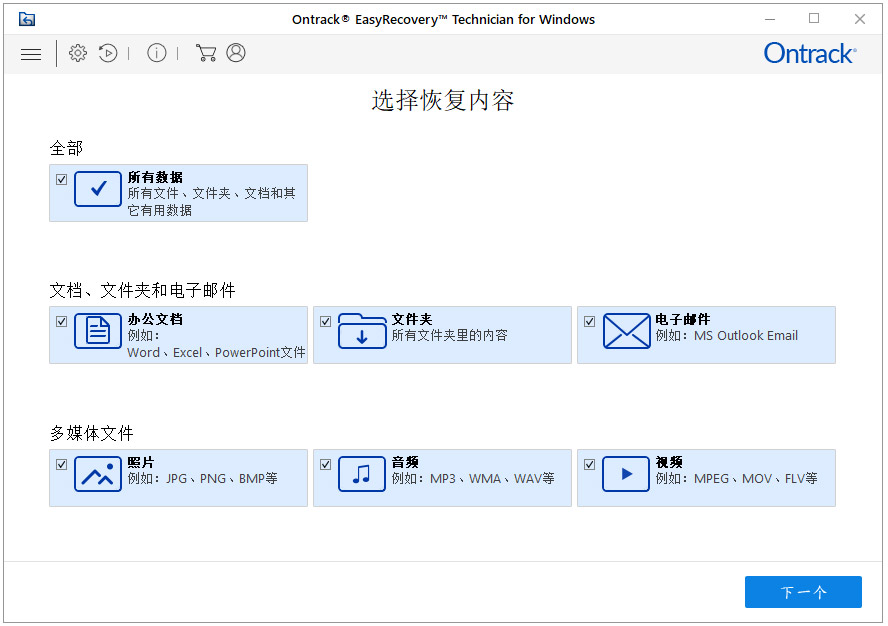Image resolution: width=888 pixels, height=626 pixels.
Task: Toggle the 办公文档 checkbox
Action: (x=62, y=320)
